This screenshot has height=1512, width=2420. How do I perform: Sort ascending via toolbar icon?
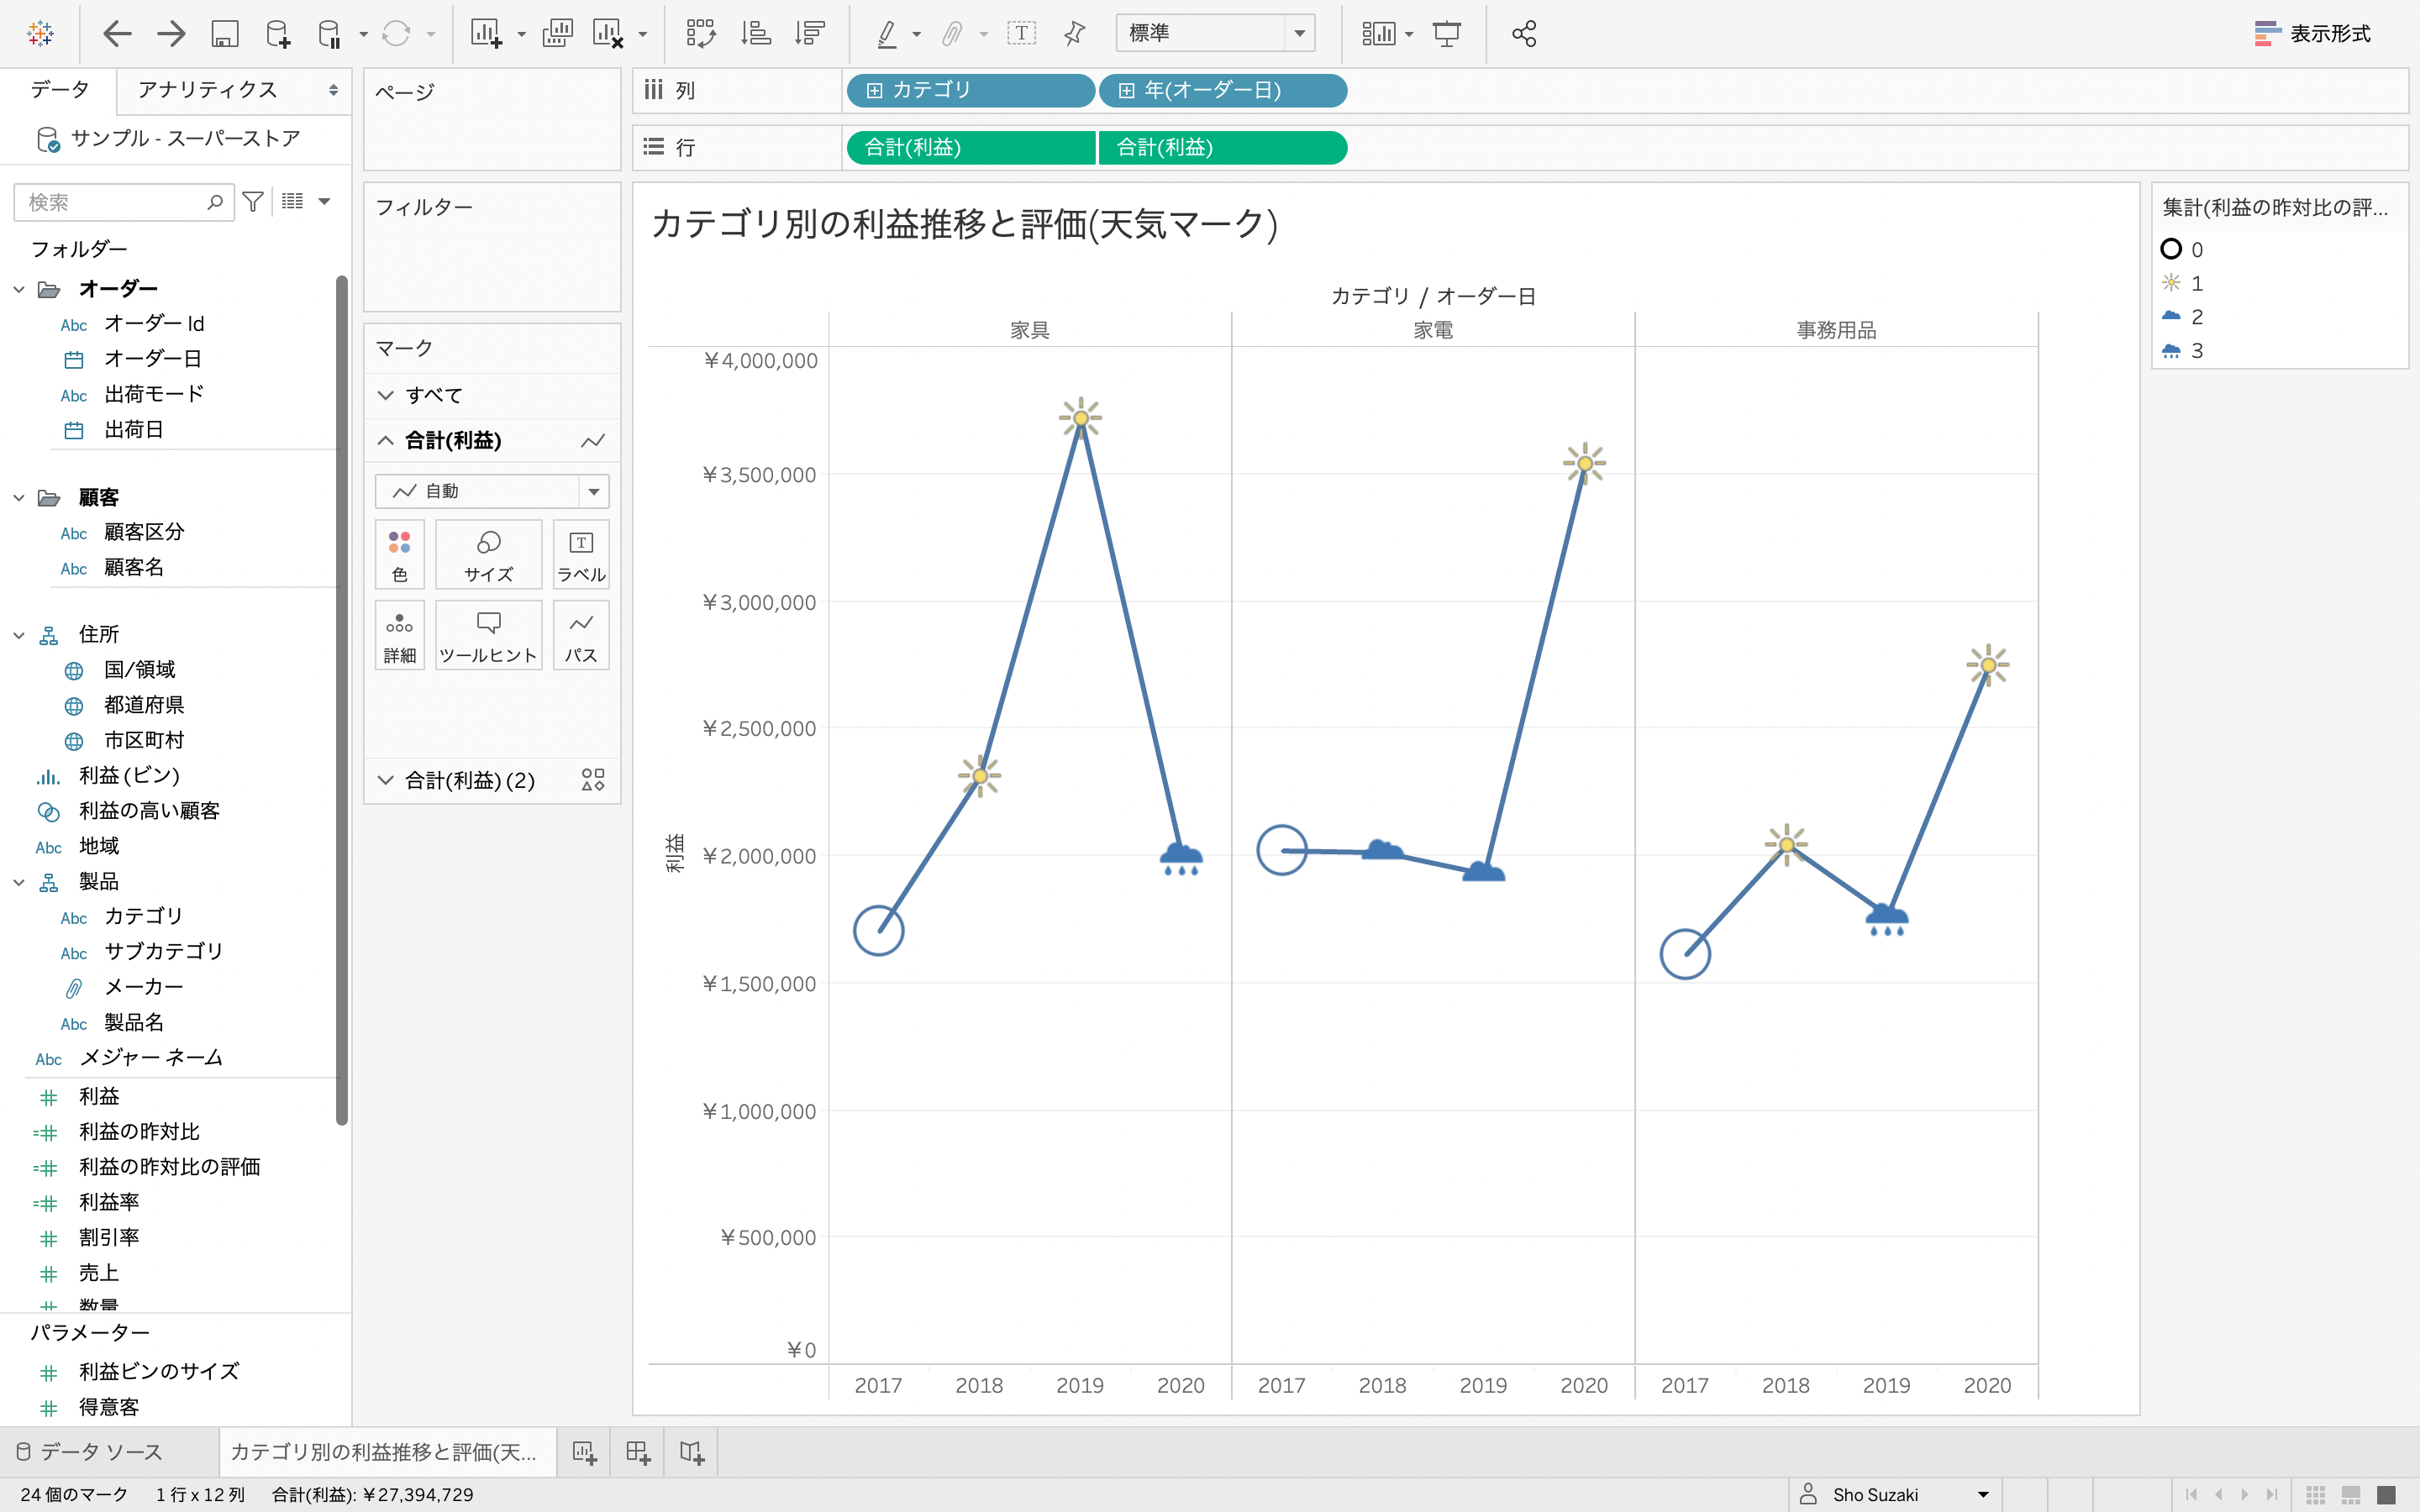(x=755, y=34)
